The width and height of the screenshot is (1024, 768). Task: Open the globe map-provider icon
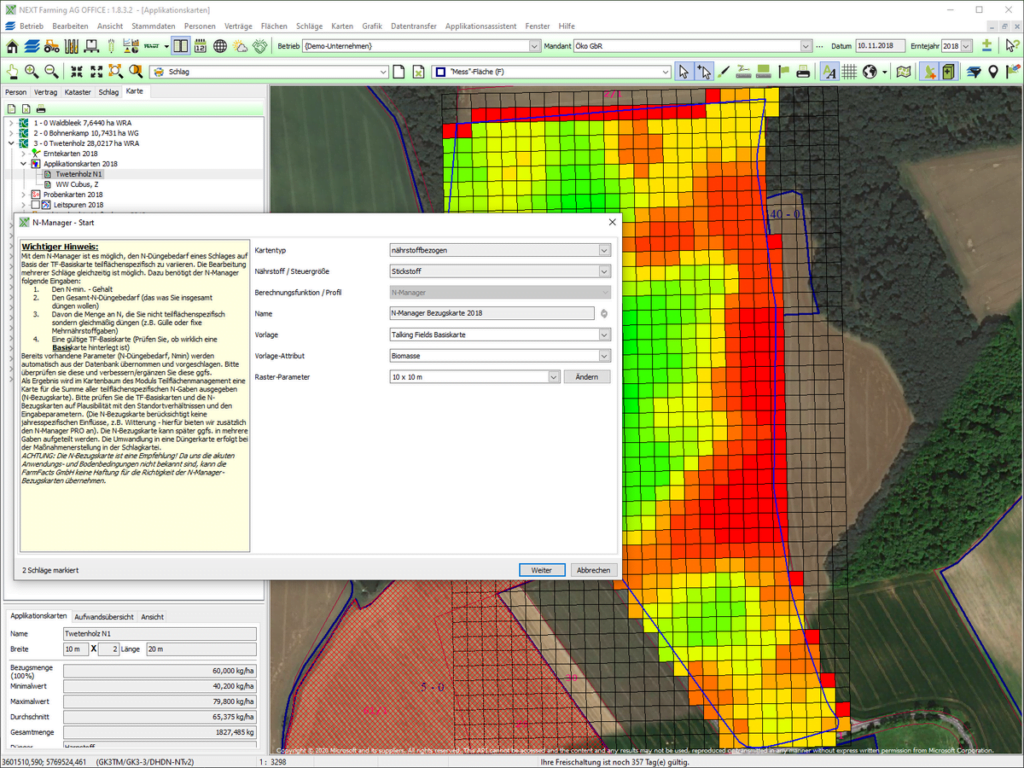tap(870, 70)
